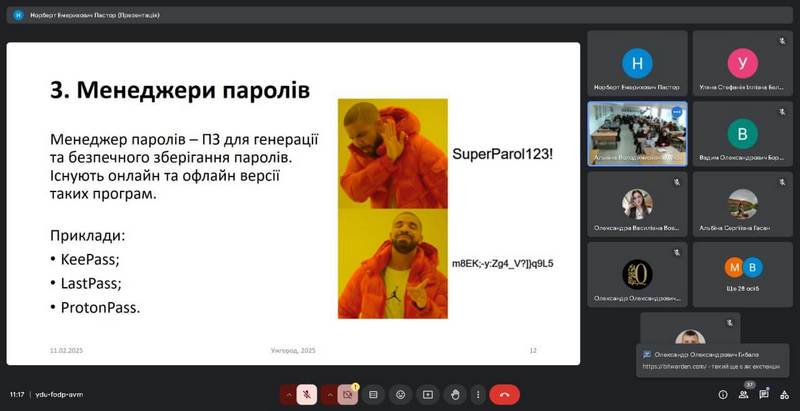This screenshot has height=411, width=800.
Task: Click the clock showing 11:17
Action: pos(17,395)
